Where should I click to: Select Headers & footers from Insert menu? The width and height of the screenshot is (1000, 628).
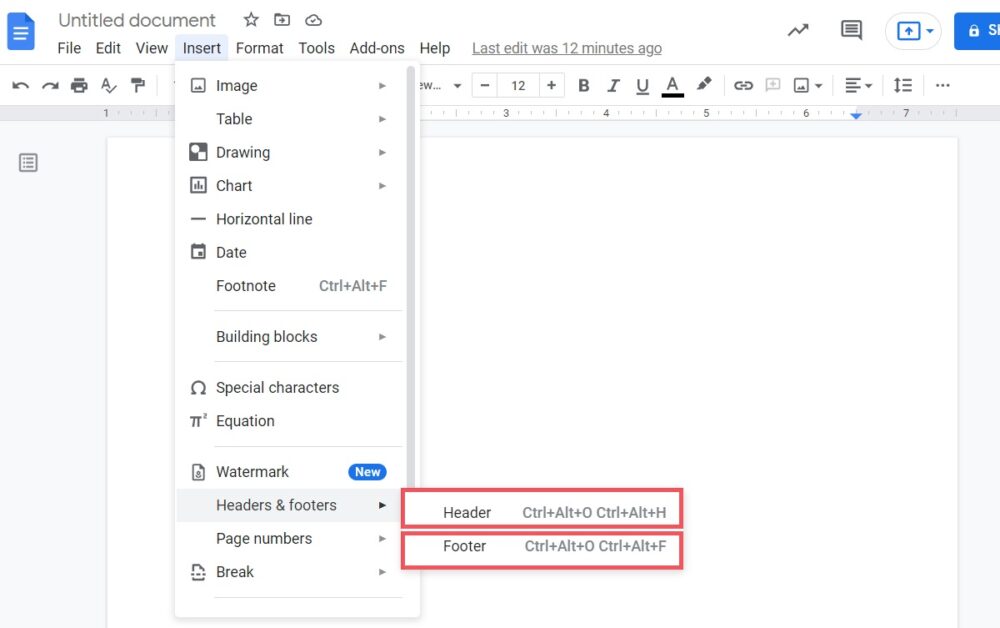tap(276, 505)
